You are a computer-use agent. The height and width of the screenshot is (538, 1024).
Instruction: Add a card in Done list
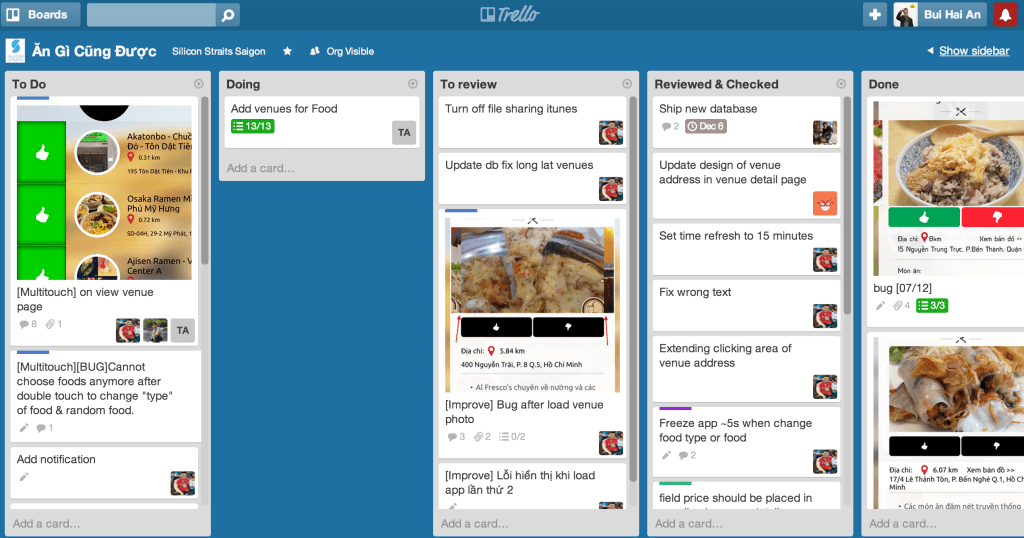[903, 524]
